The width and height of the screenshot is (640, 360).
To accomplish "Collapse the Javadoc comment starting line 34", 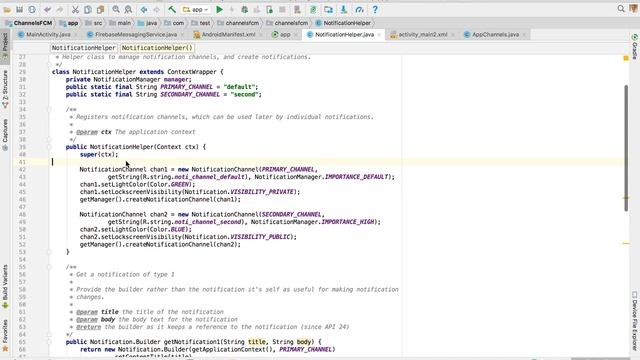I will point(49,109).
